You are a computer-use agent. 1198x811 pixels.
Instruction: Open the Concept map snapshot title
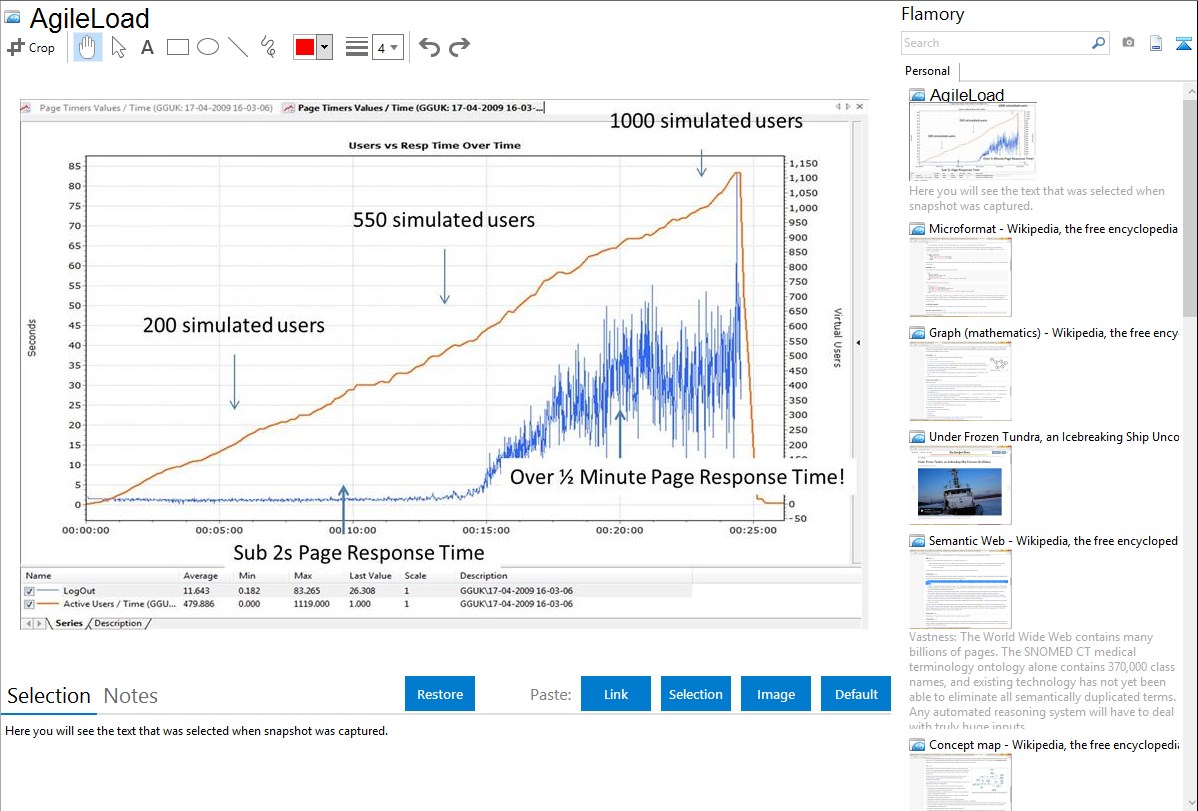coord(1054,744)
